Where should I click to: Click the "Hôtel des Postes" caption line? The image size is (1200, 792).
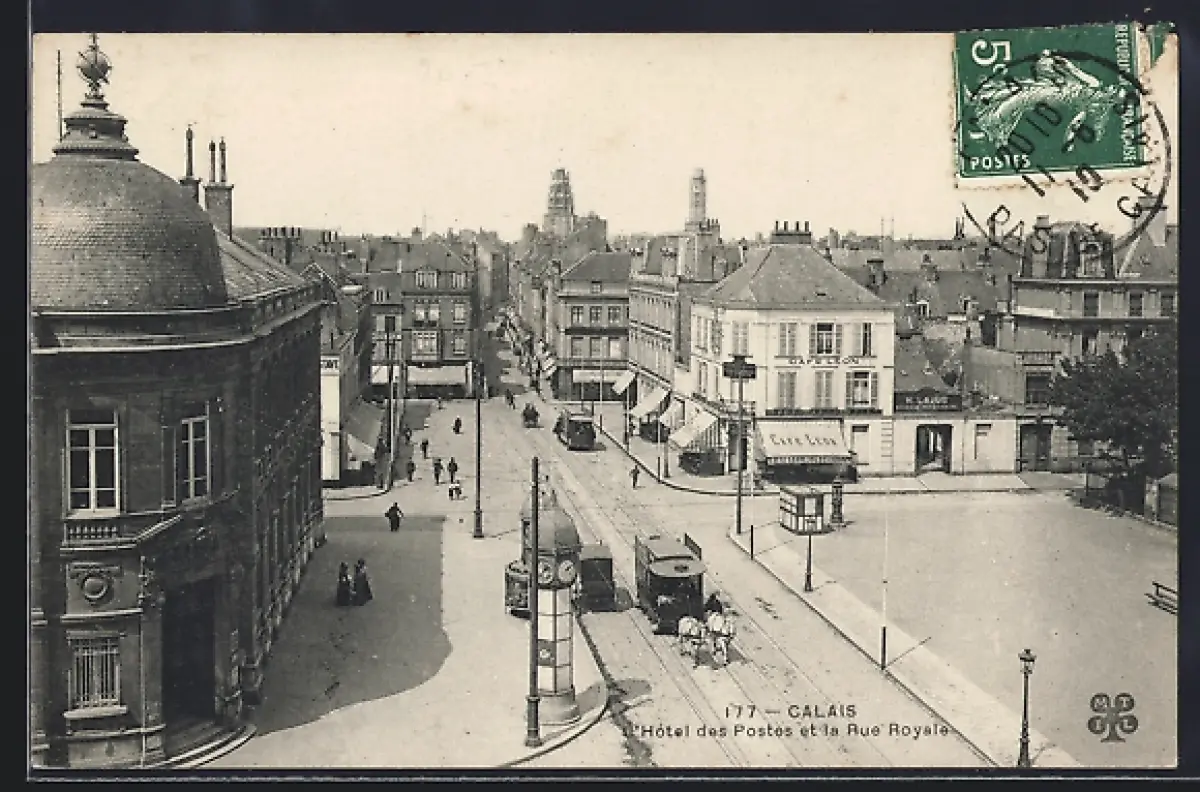[790, 731]
